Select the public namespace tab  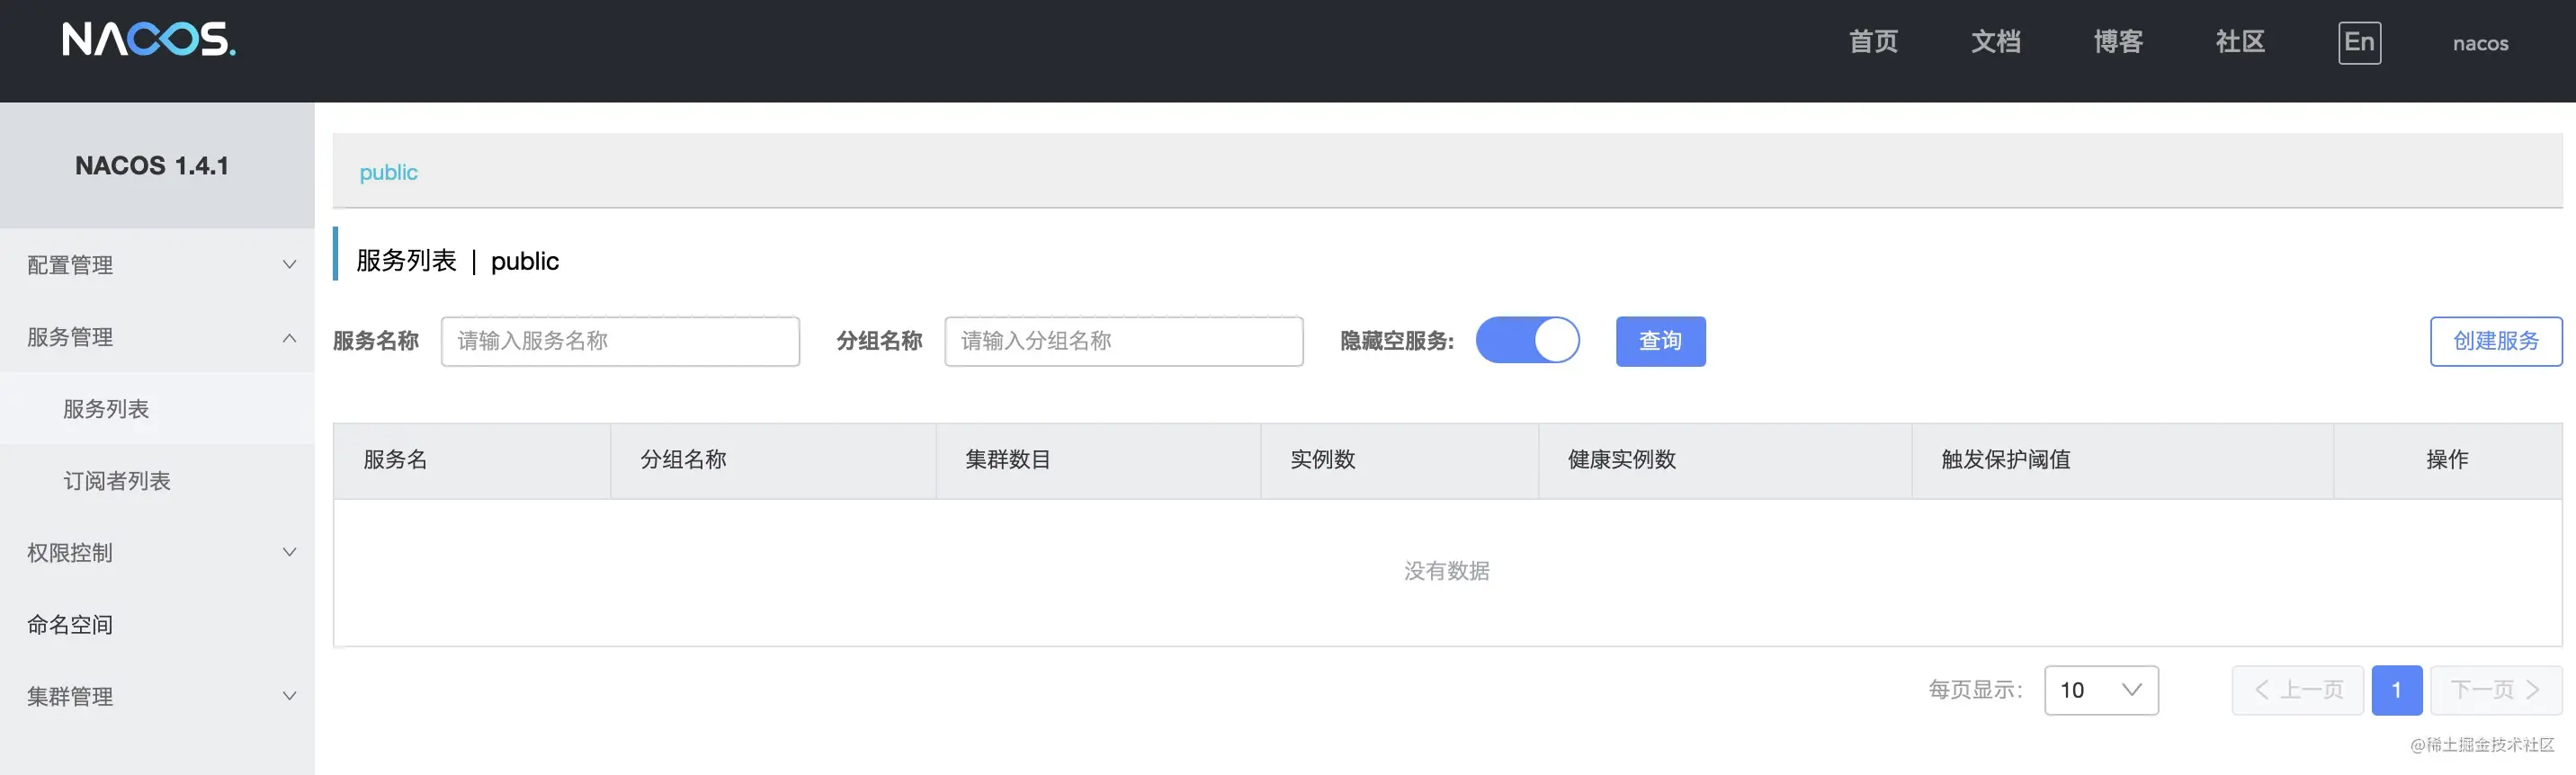388,172
